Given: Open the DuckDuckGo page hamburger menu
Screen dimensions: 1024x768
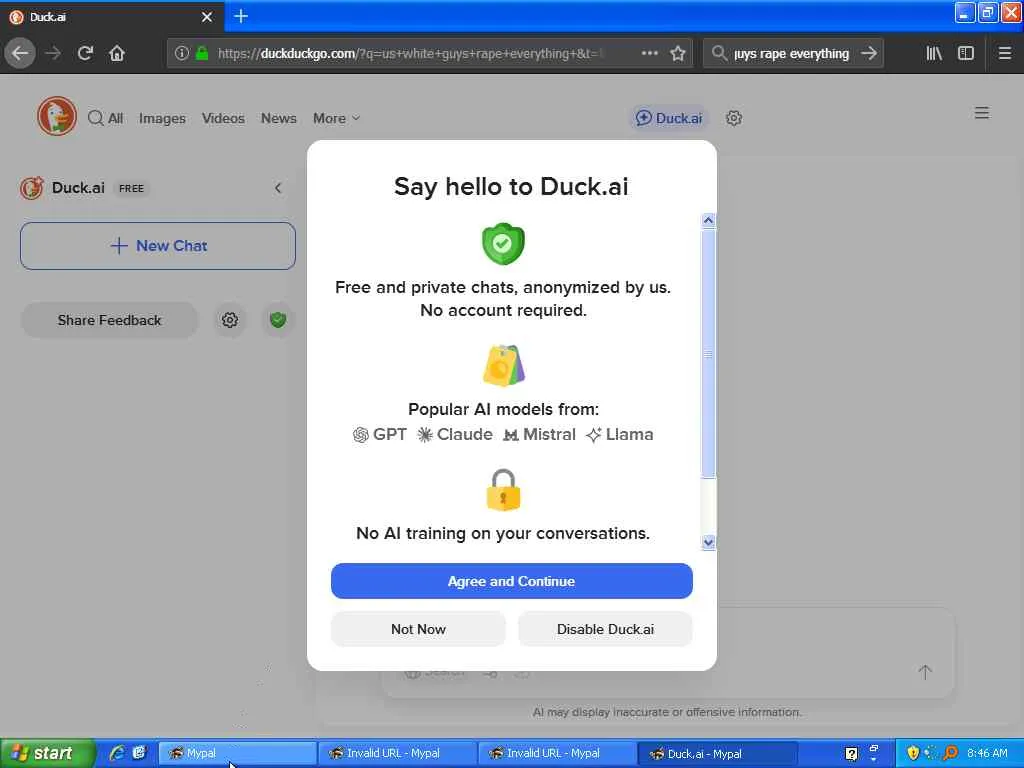Looking at the screenshot, I should pyautogui.click(x=982, y=113).
